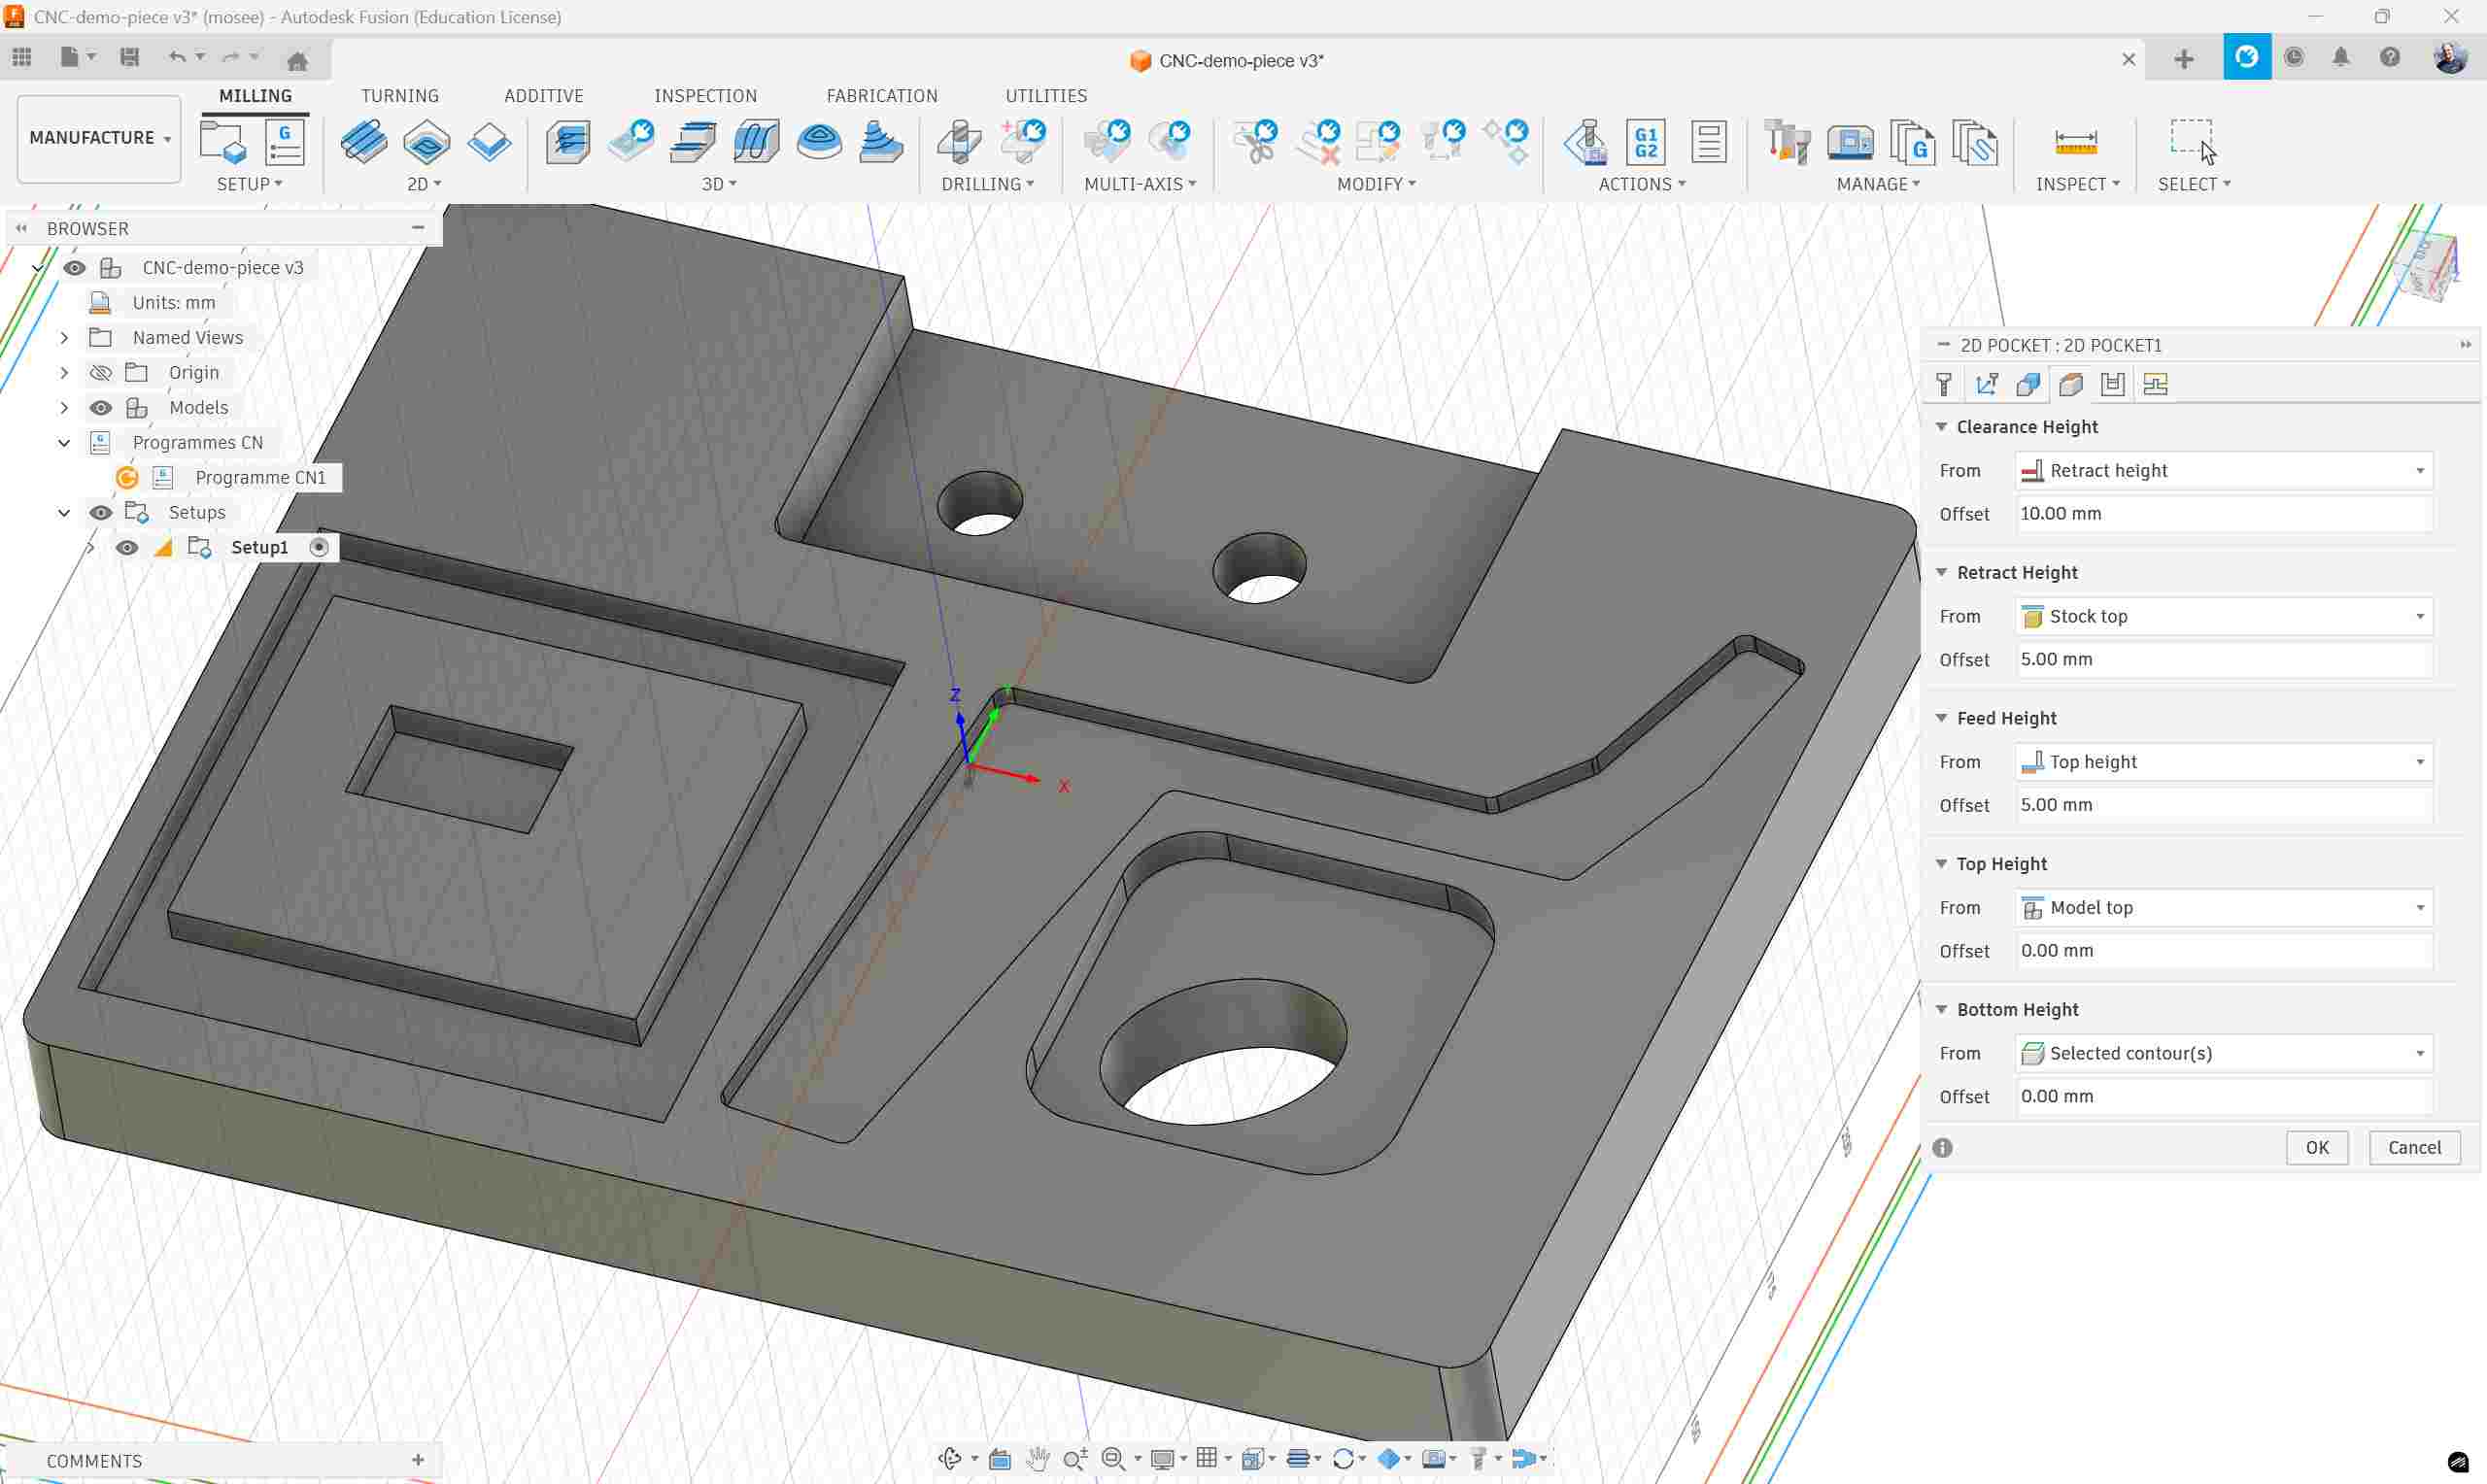Select the Adaptive Clearing 3D icon
2487x1484 pixels.
[568, 142]
